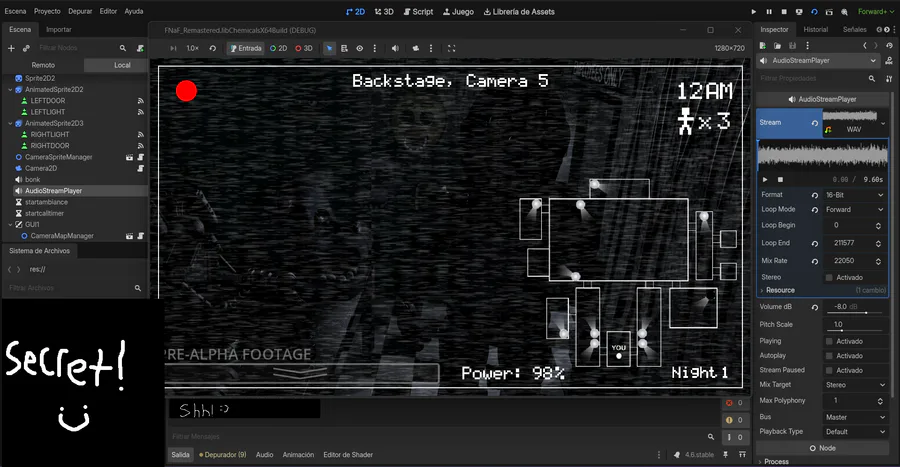Save the current resource in Inspector
Screen dimensions: 900x467
point(793,45)
